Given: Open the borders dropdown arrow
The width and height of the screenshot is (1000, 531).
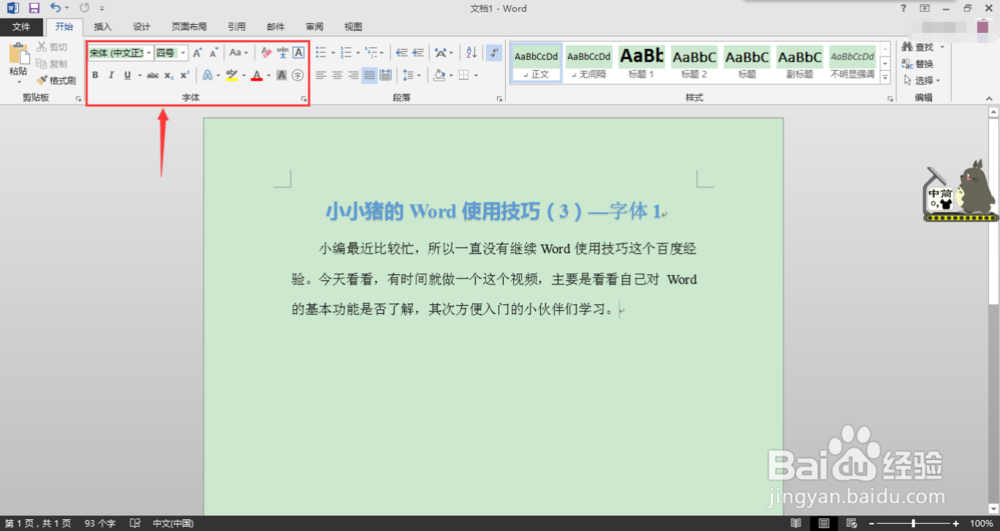Looking at the screenshot, I should coord(476,75).
